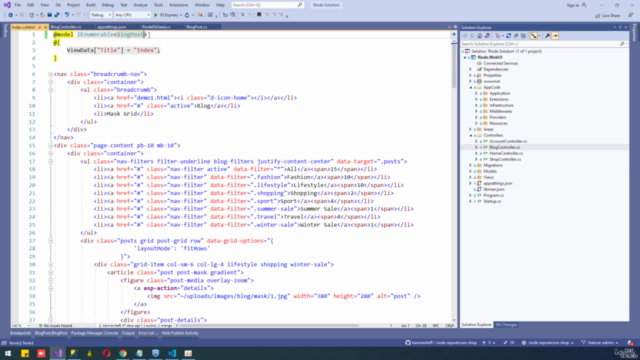
Task: Toggle bookmark from the toolbar
Action: click(x=259, y=15)
